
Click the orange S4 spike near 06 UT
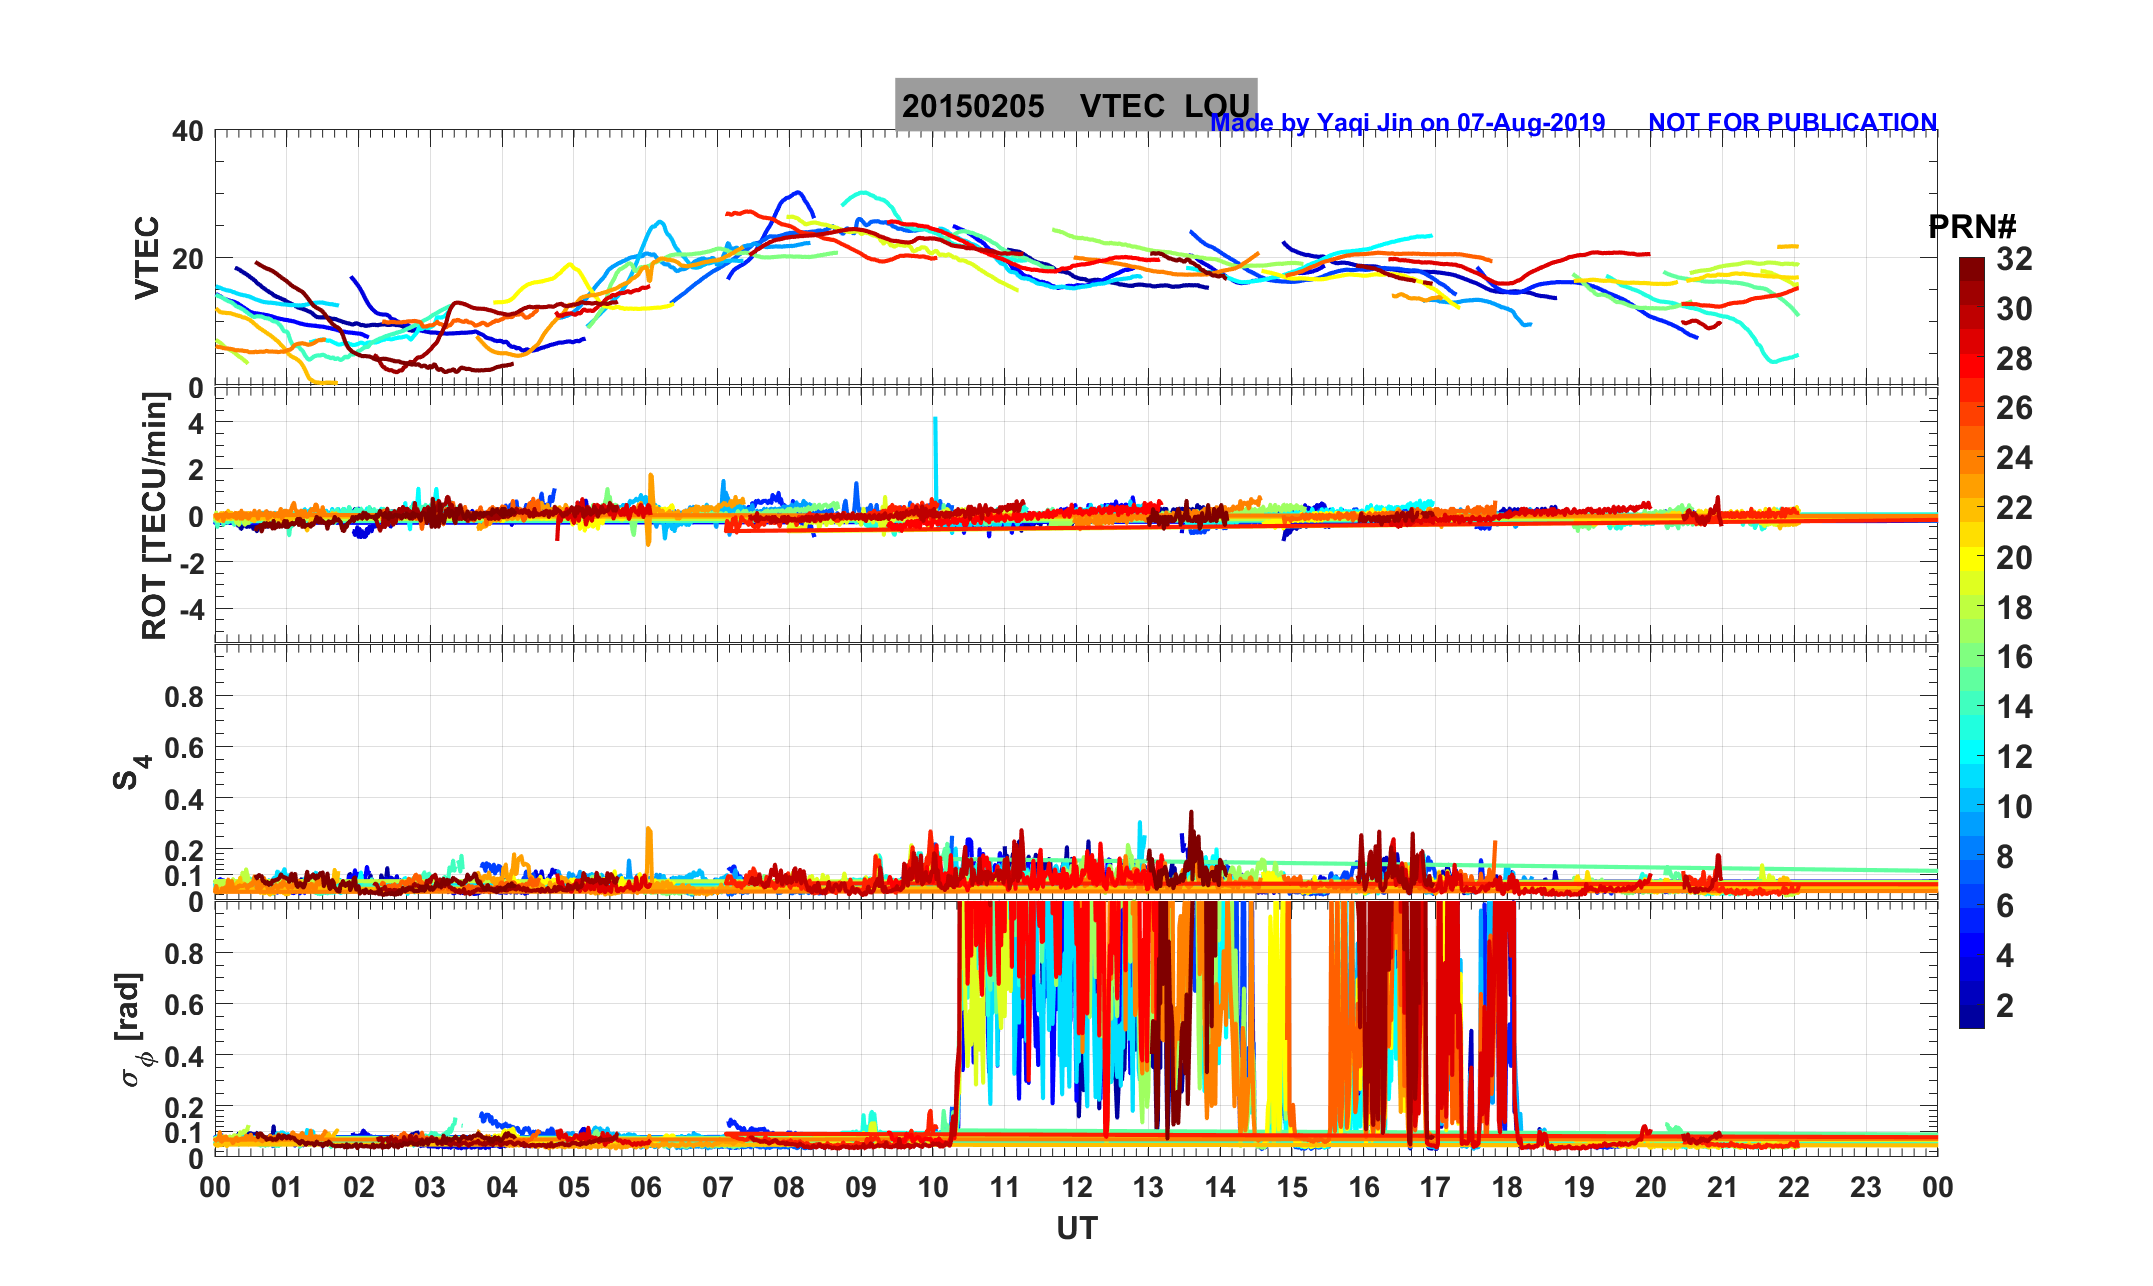click(649, 840)
